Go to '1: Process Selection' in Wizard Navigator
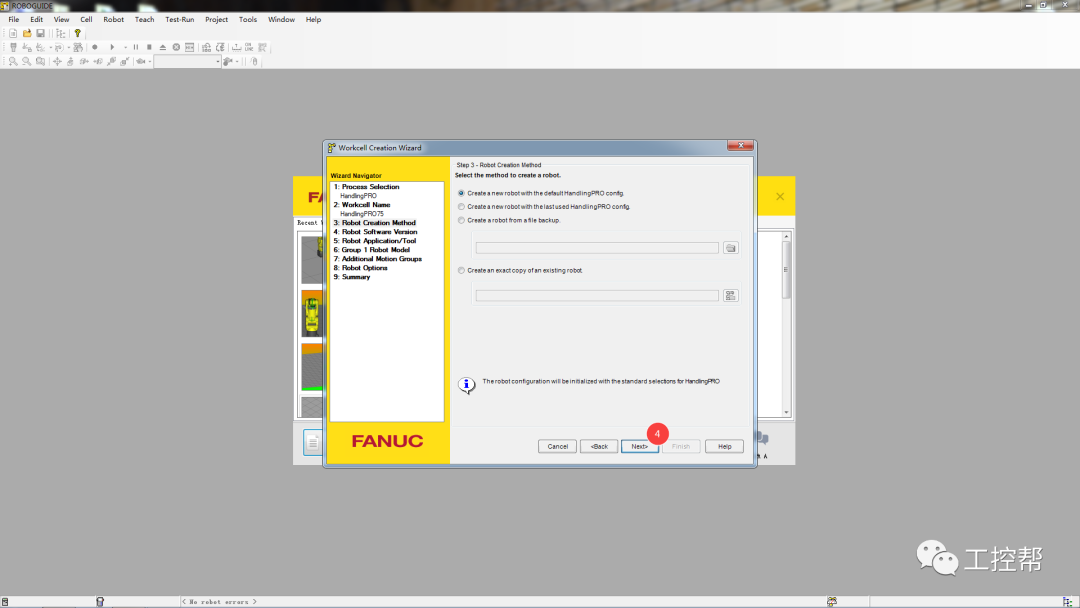This screenshot has height=608, width=1080. tap(366, 187)
